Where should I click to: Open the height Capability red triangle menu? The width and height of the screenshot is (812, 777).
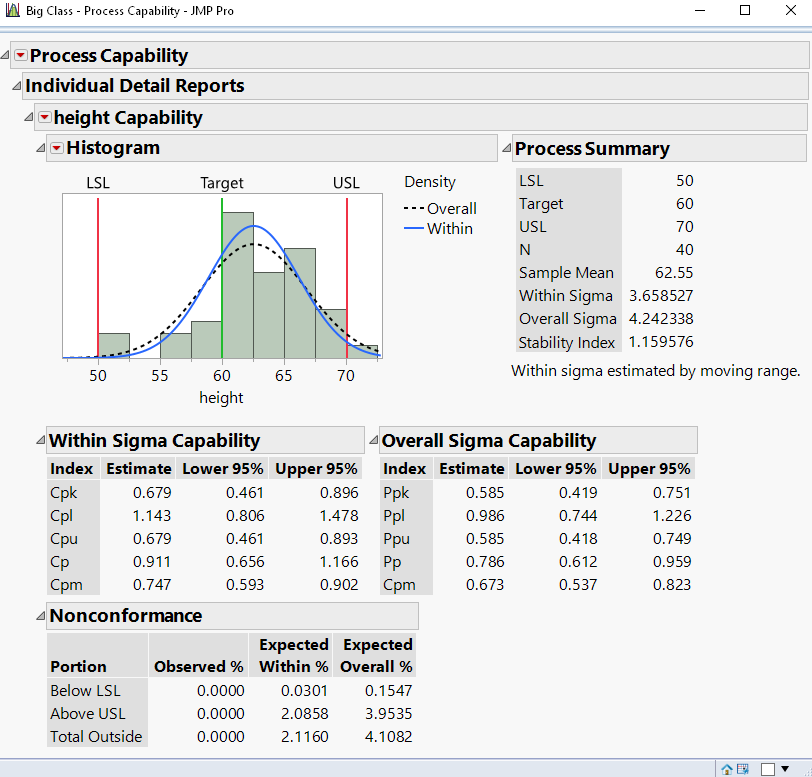click(x=45, y=117)
